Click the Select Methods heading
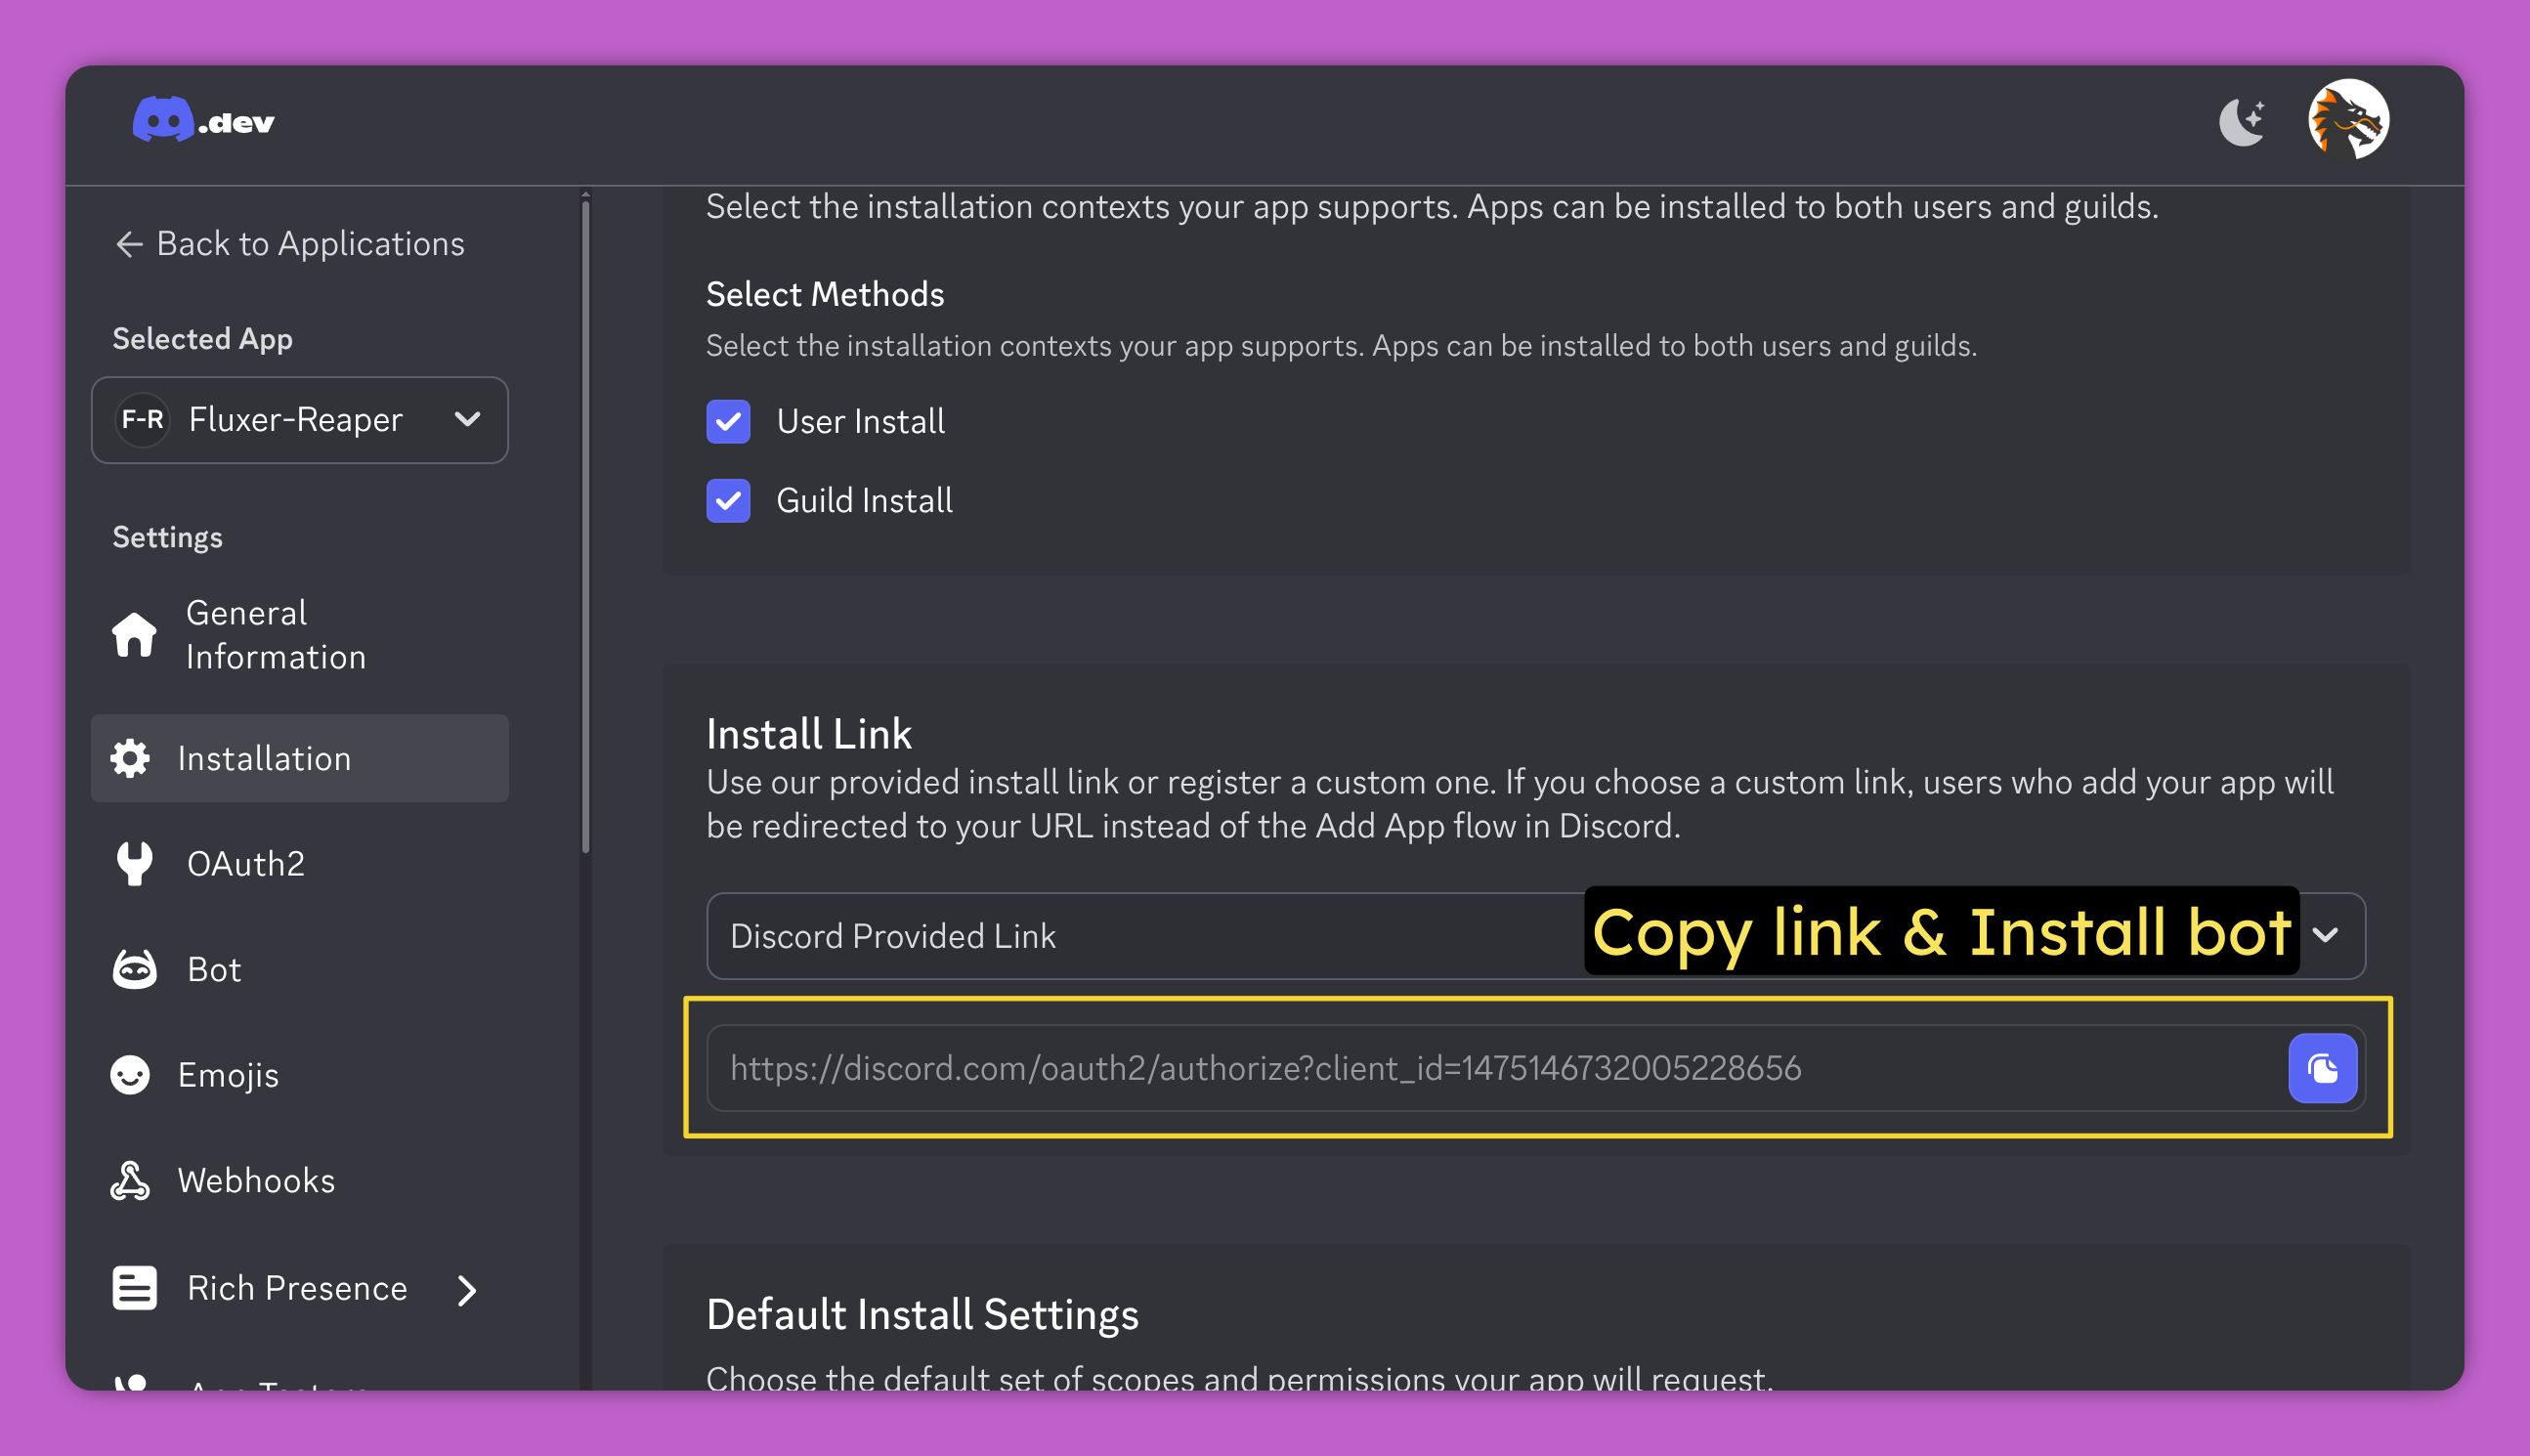 [x=825, y=294]
